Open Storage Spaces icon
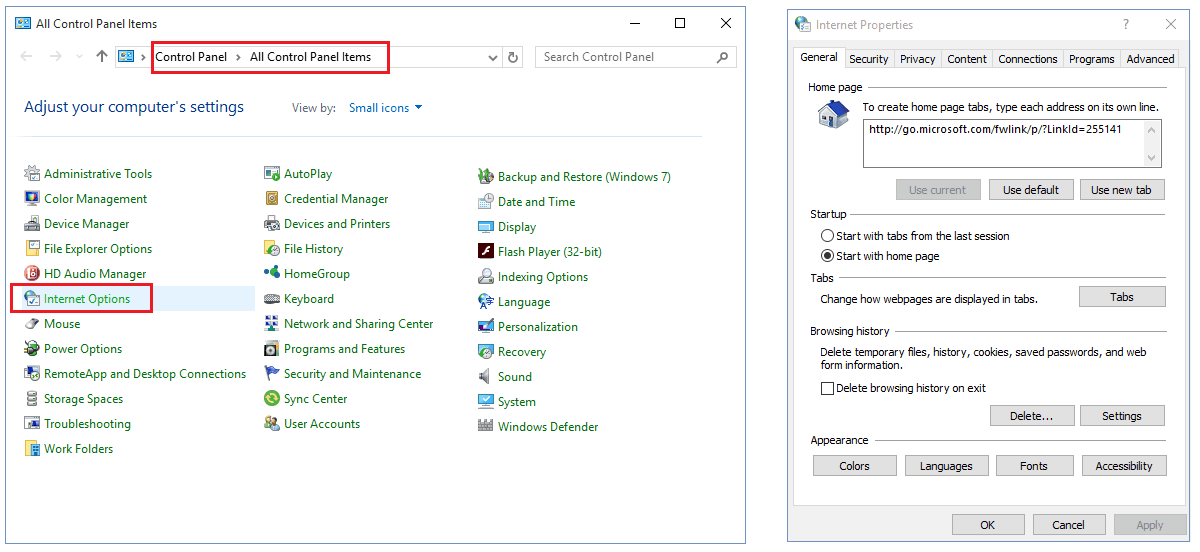1200x552 pixels. (32, 399)
